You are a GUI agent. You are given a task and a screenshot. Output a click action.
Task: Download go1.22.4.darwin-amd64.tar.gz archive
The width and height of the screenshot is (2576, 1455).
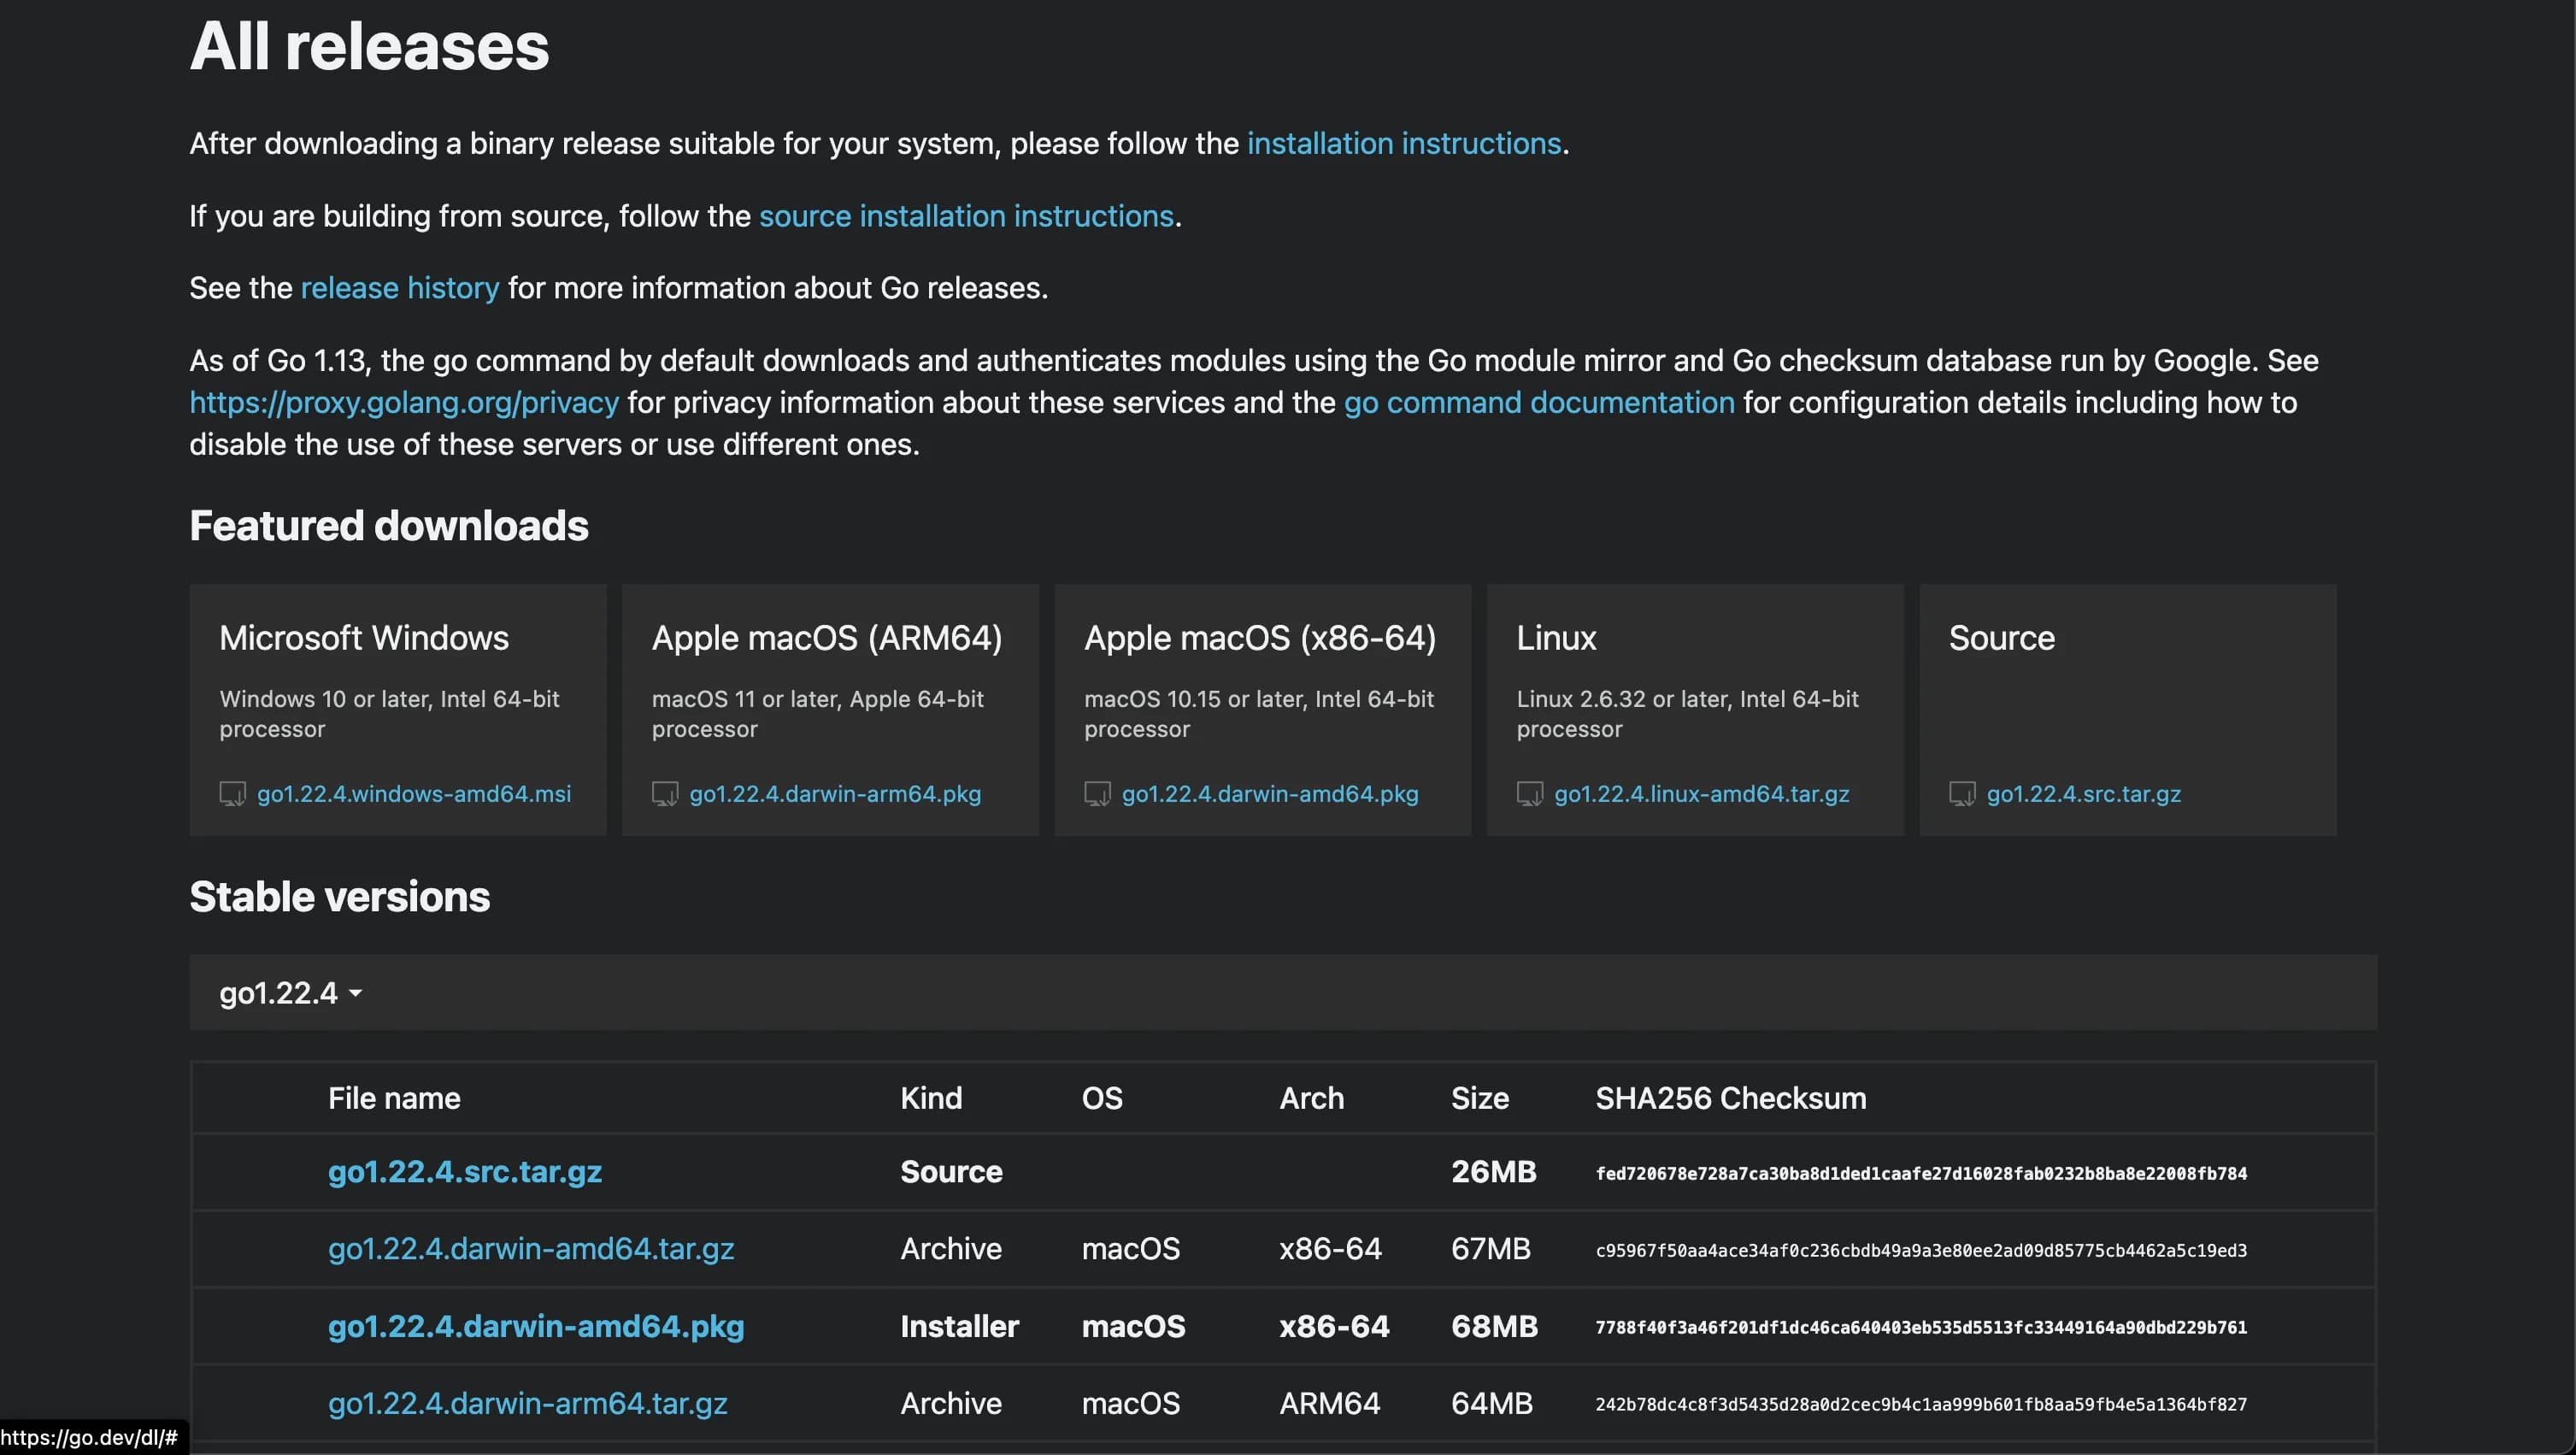tap(530, 1248)
